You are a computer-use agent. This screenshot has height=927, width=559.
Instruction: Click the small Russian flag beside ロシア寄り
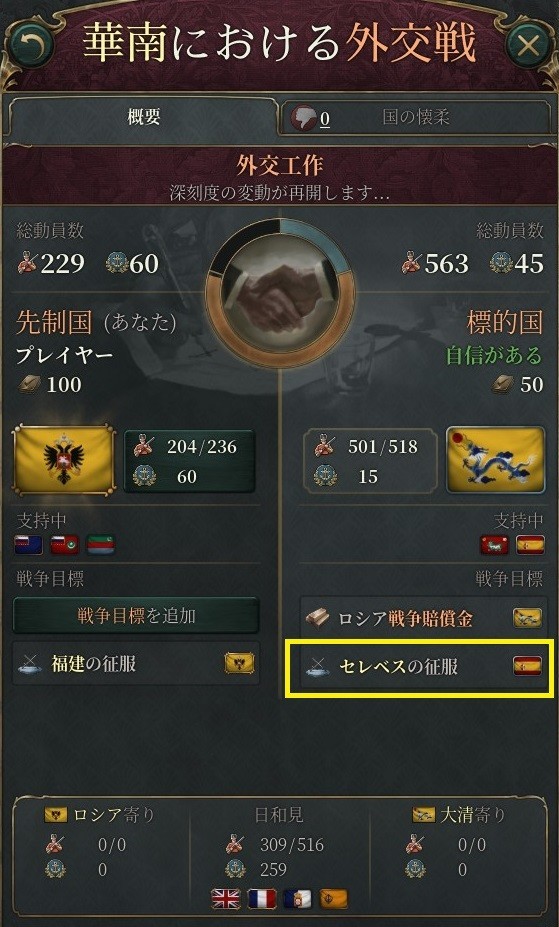point(56,815)
